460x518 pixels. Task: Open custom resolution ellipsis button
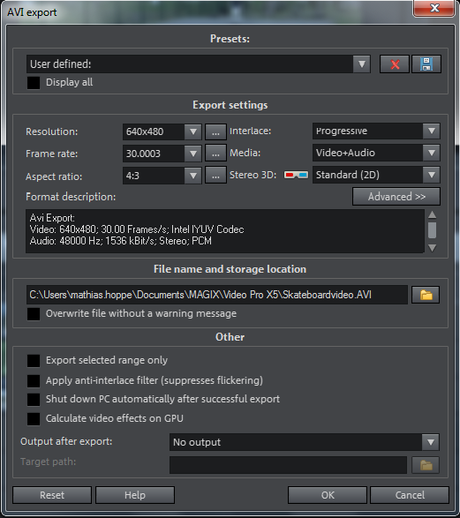click(x=216, y=132)
